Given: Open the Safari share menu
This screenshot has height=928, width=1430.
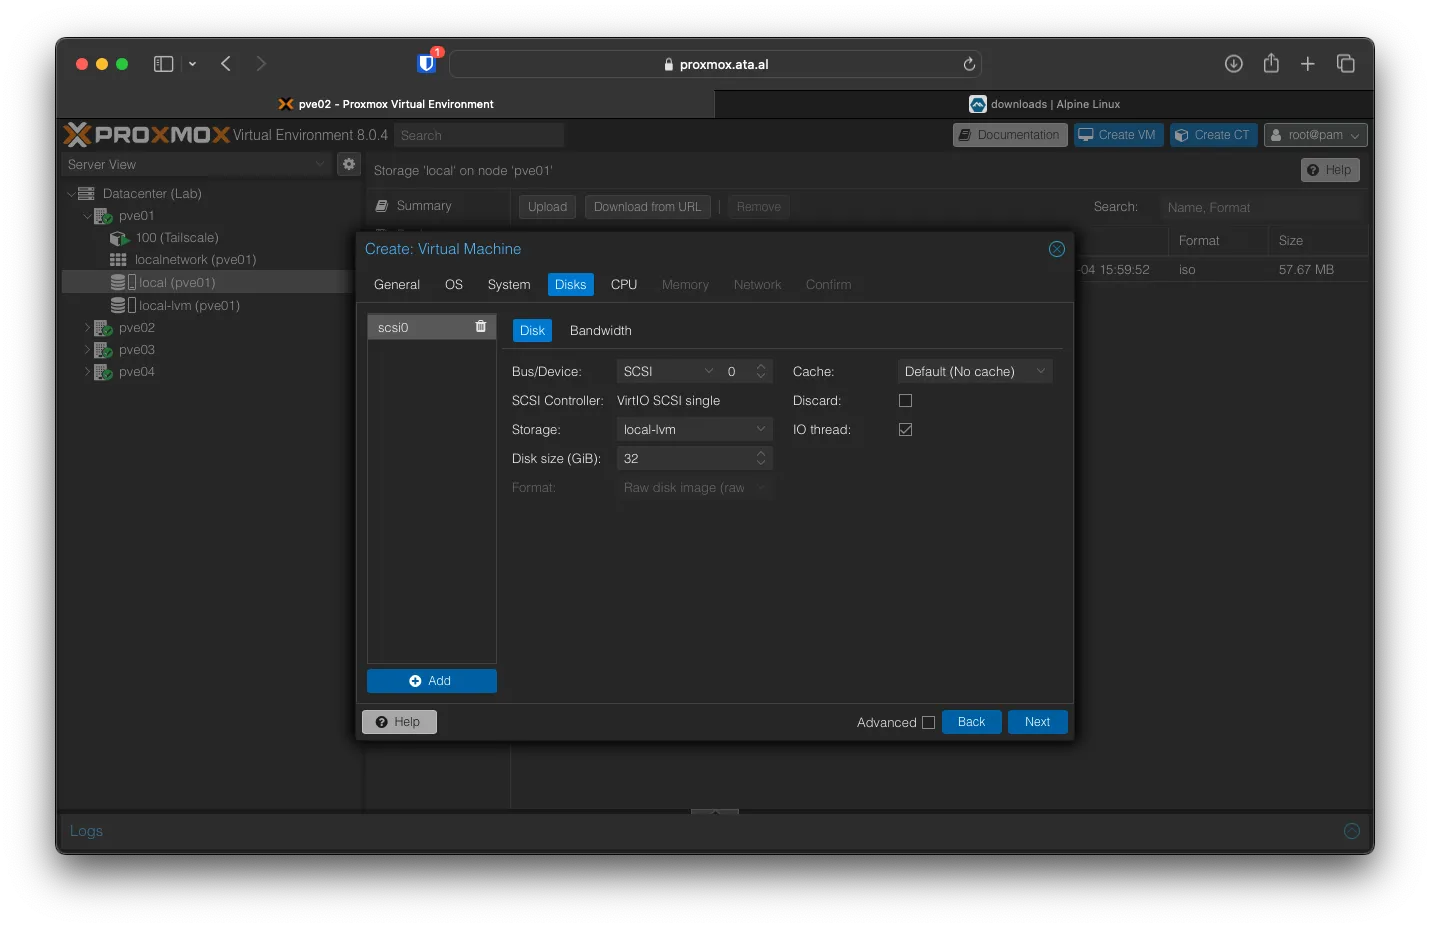Looking at the screenshot, I should pos(1271,63).
